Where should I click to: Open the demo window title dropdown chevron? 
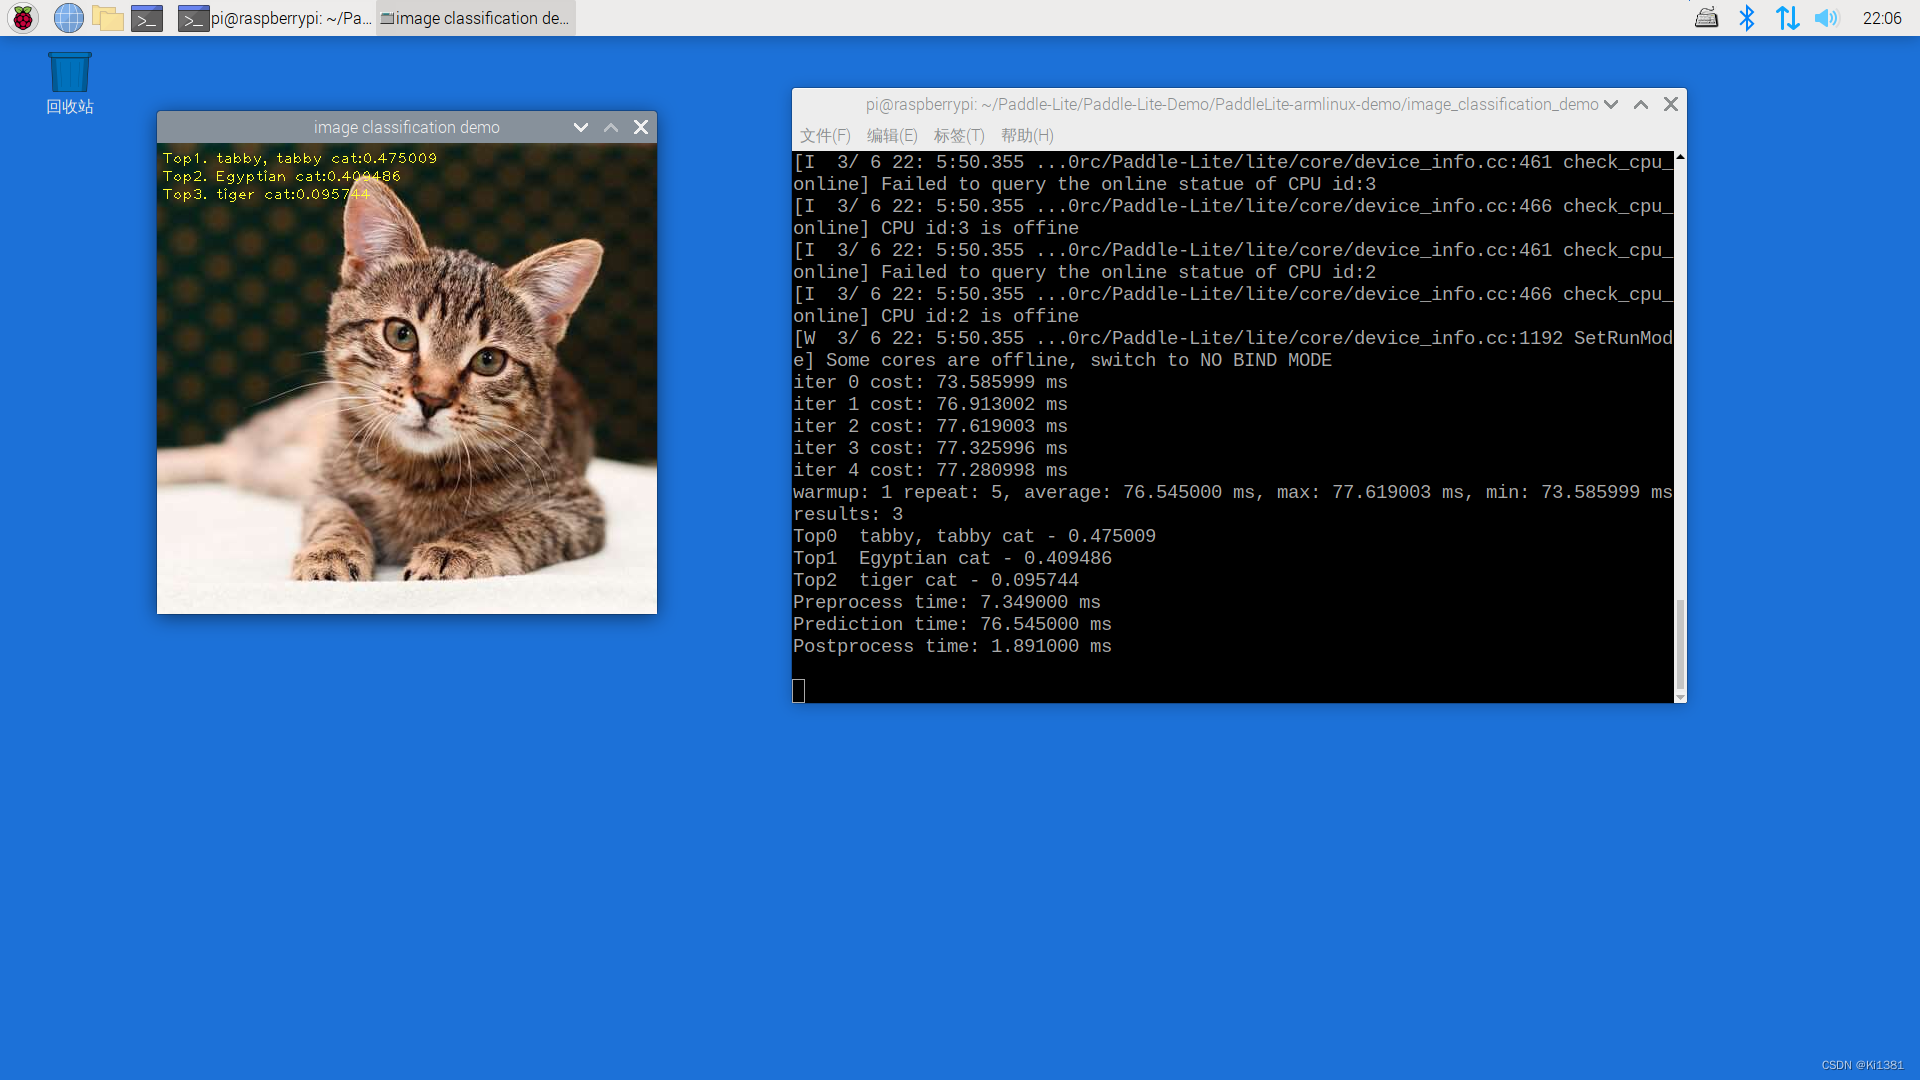tap(581, 127)
